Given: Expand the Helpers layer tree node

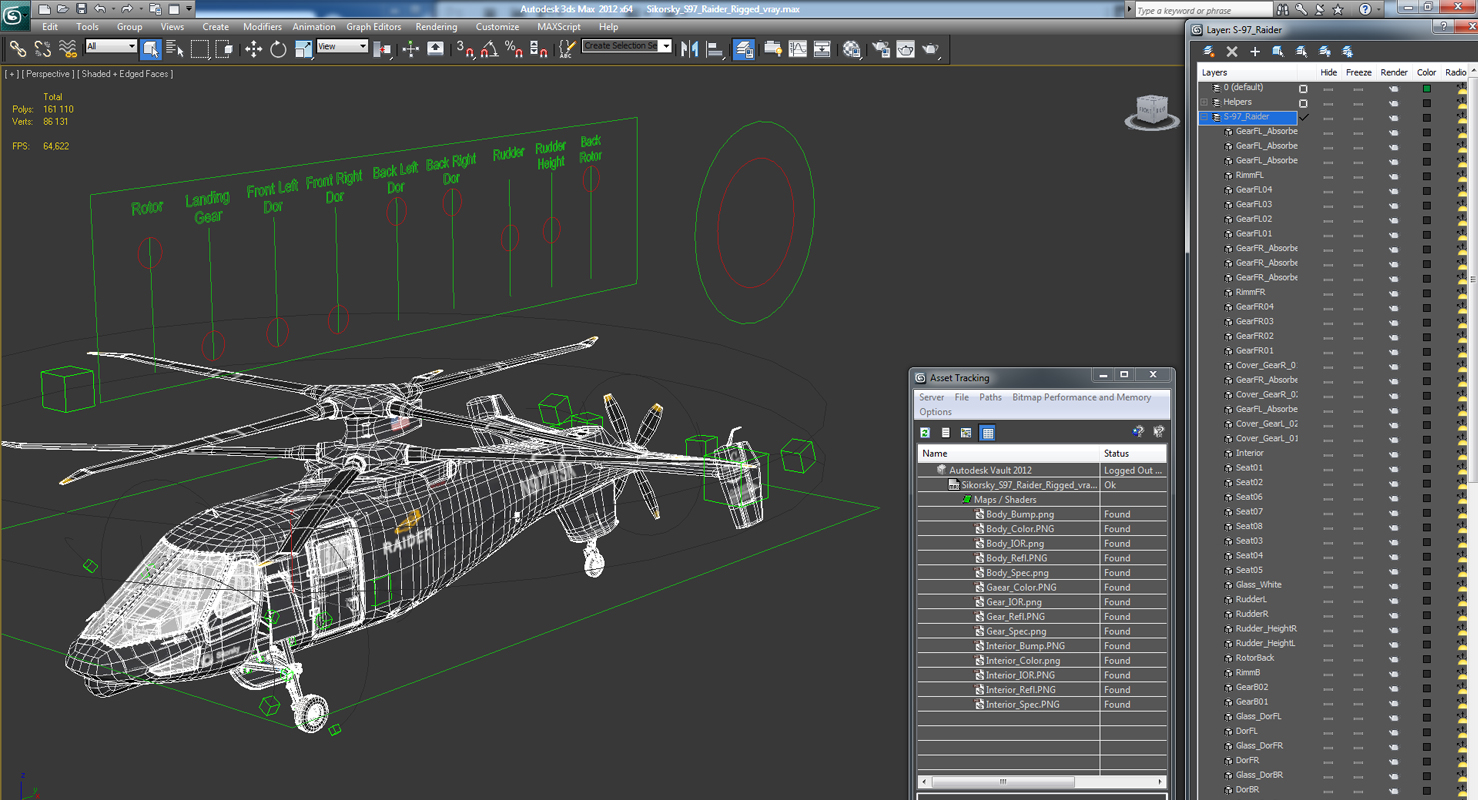Looking at the screenshot, I should point(1204,102).
